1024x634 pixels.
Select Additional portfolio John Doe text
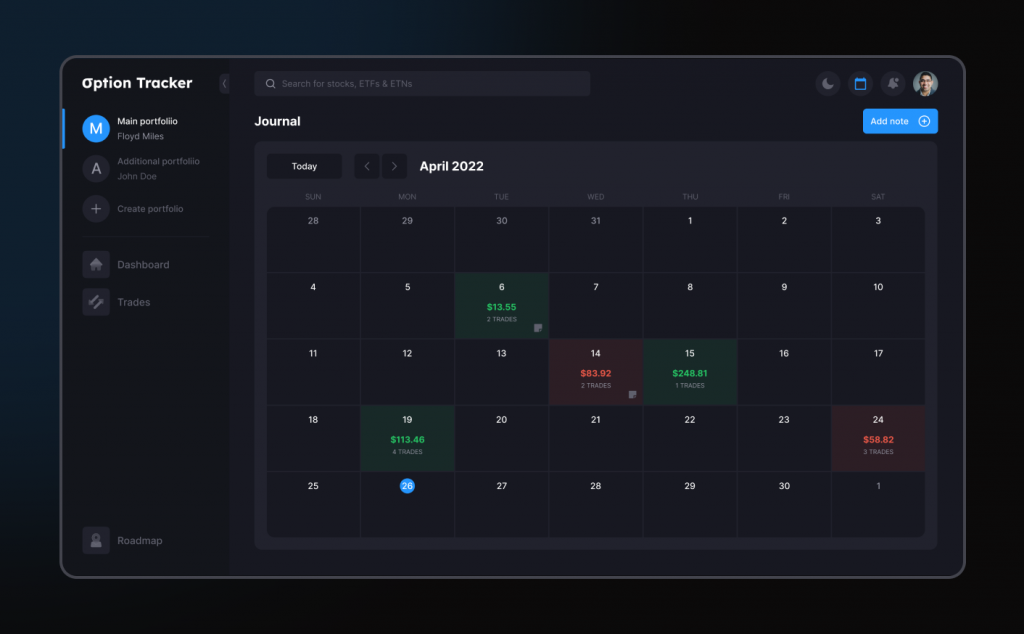(x=158, y=168)
